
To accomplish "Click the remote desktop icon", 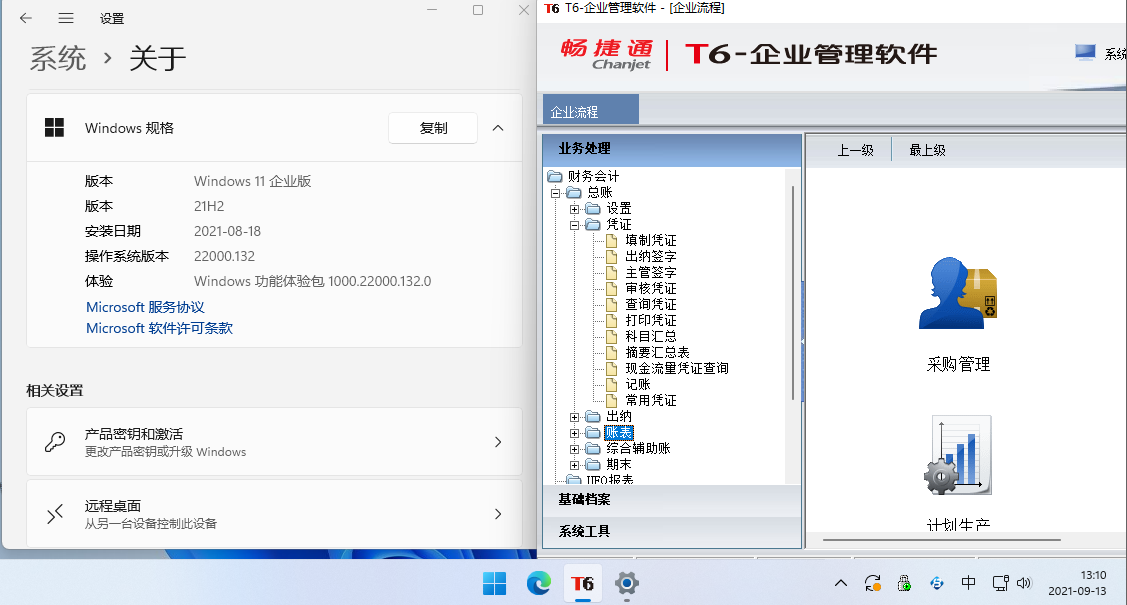I will [x=55, y=514].
